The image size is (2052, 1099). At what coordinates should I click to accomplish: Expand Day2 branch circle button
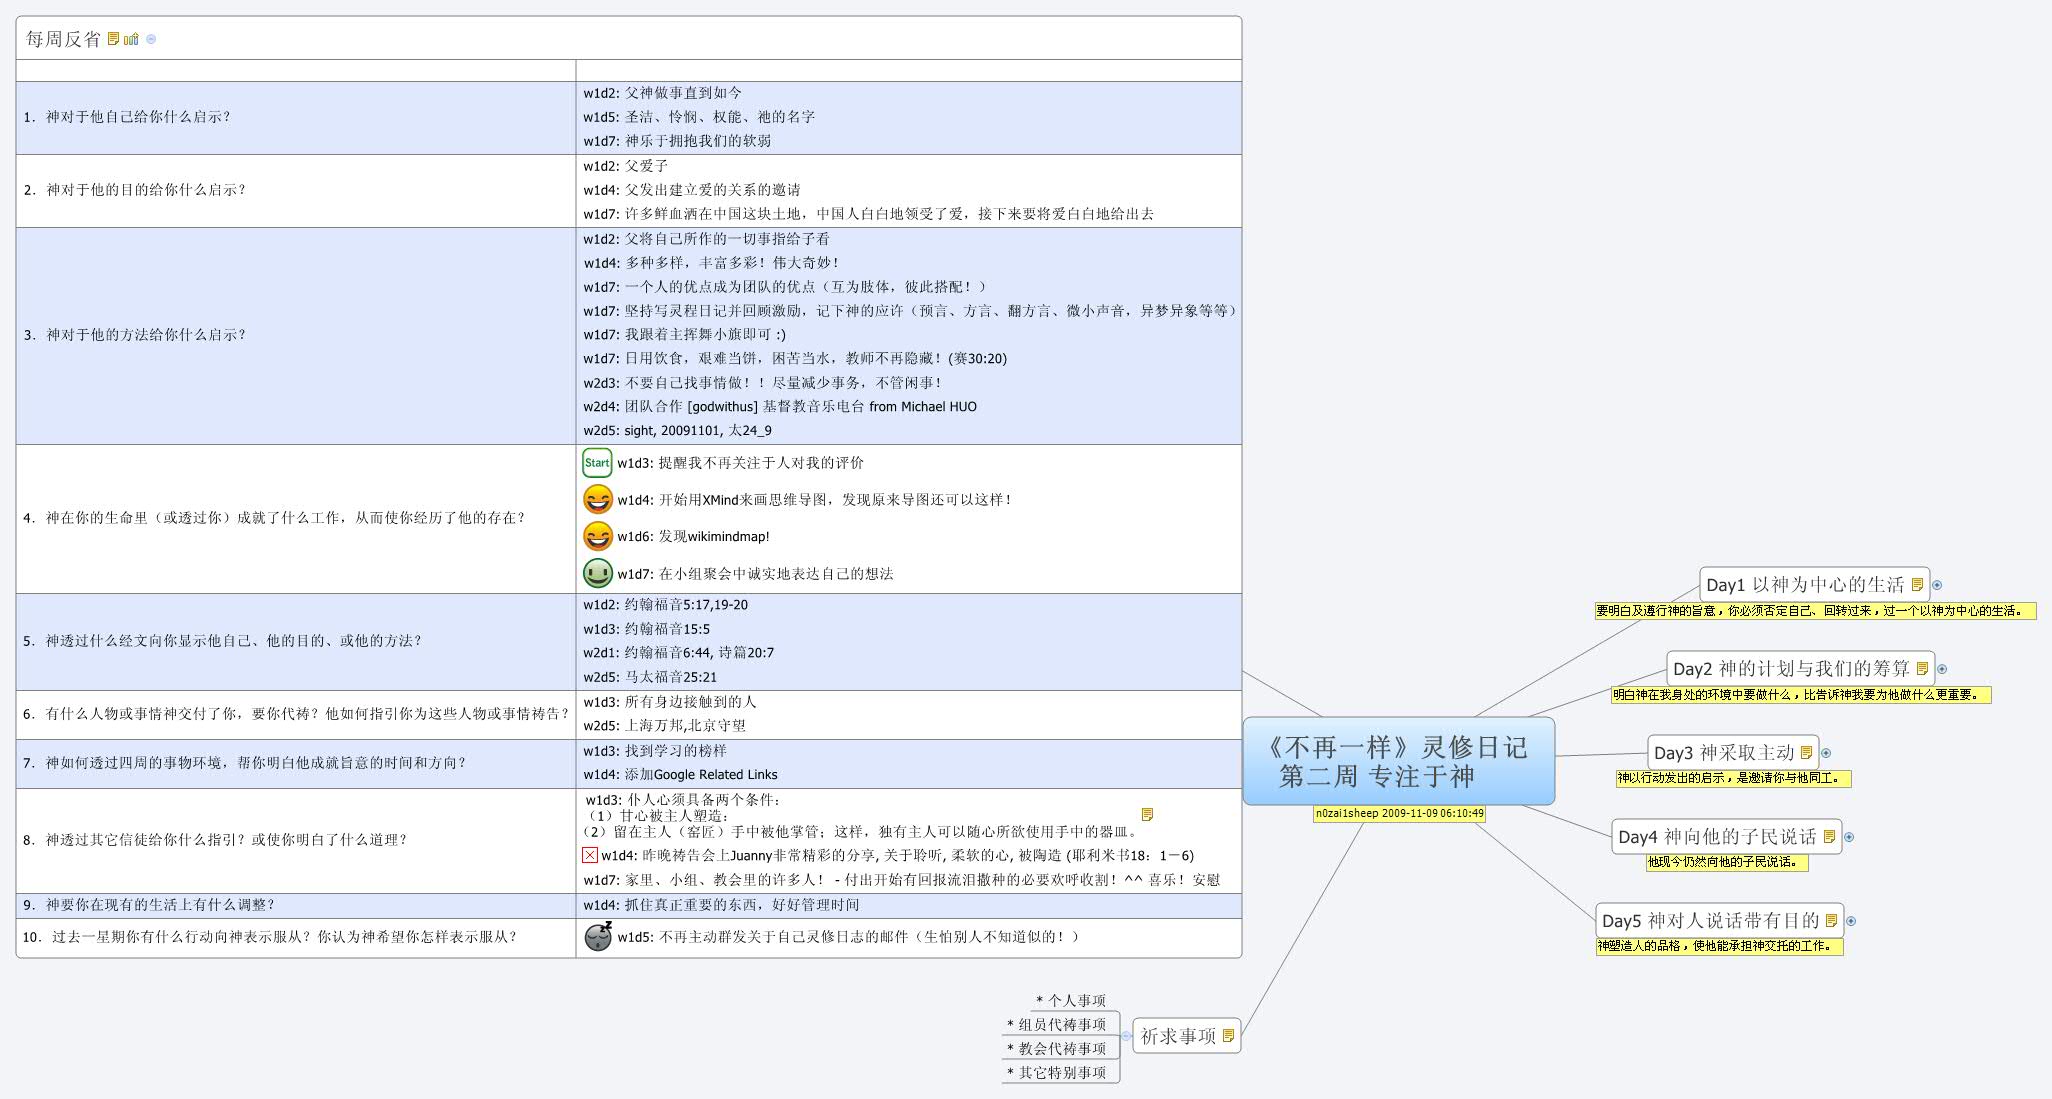pyautogui.click(x=1943, y=669)
